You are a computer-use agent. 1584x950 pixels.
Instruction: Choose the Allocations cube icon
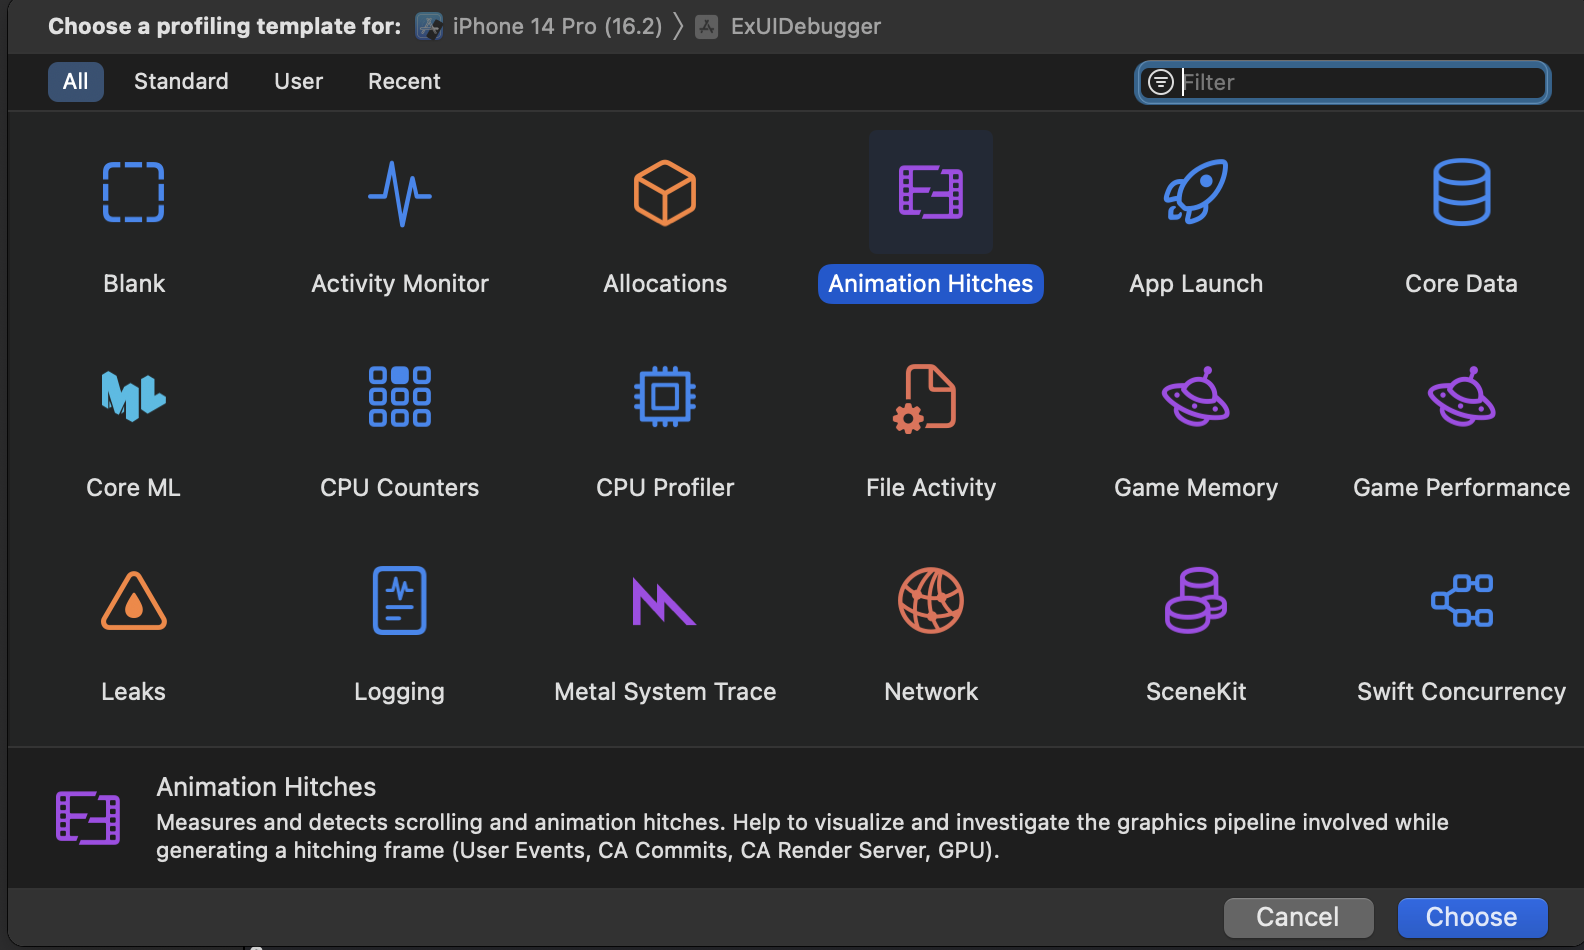coord(665,192)
